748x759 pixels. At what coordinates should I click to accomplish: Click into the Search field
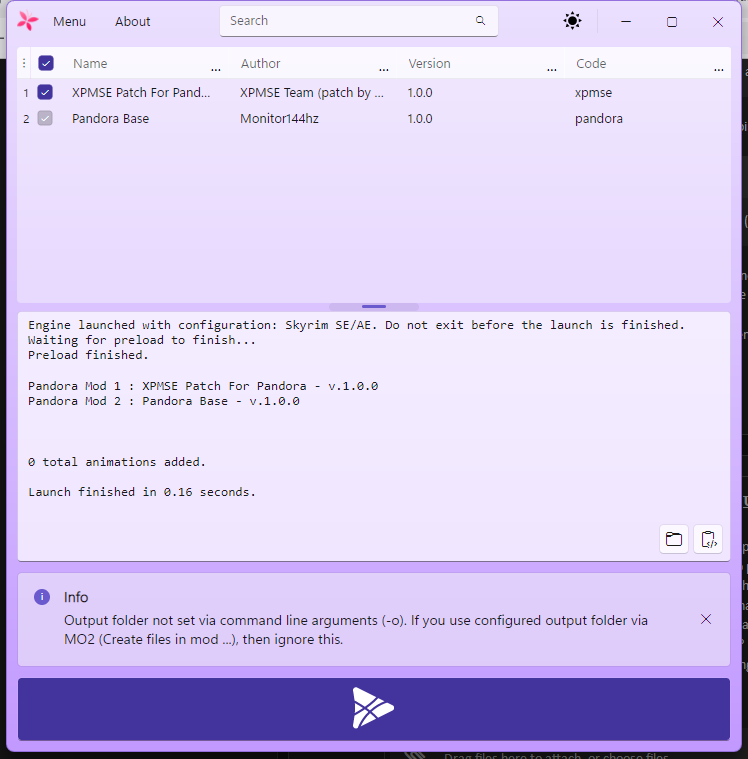click(358, 21)
